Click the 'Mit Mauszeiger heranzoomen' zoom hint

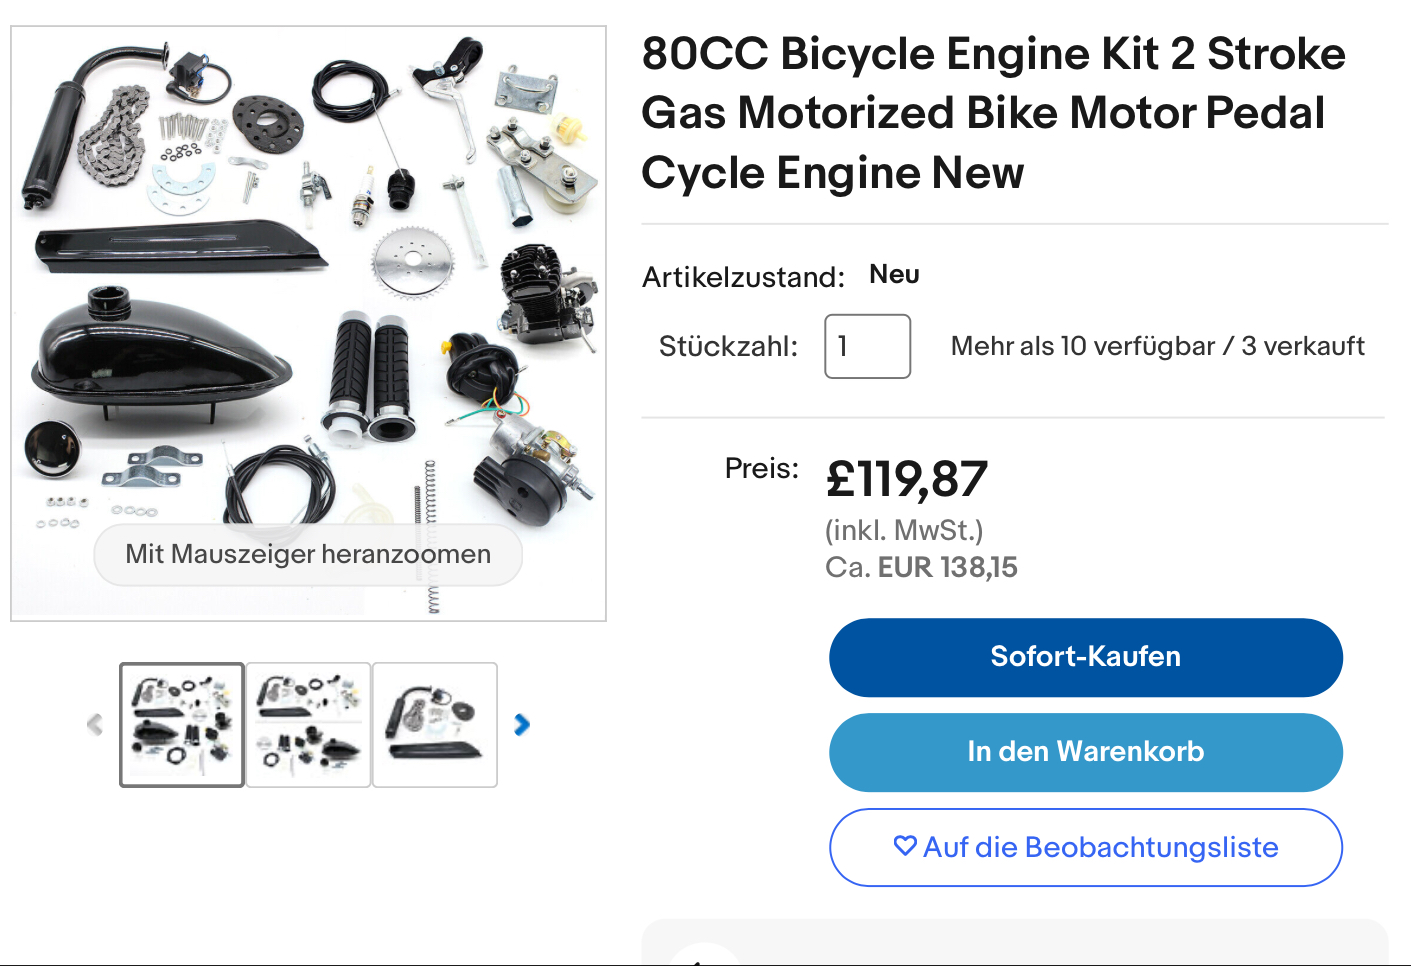[x=308, y=554]
